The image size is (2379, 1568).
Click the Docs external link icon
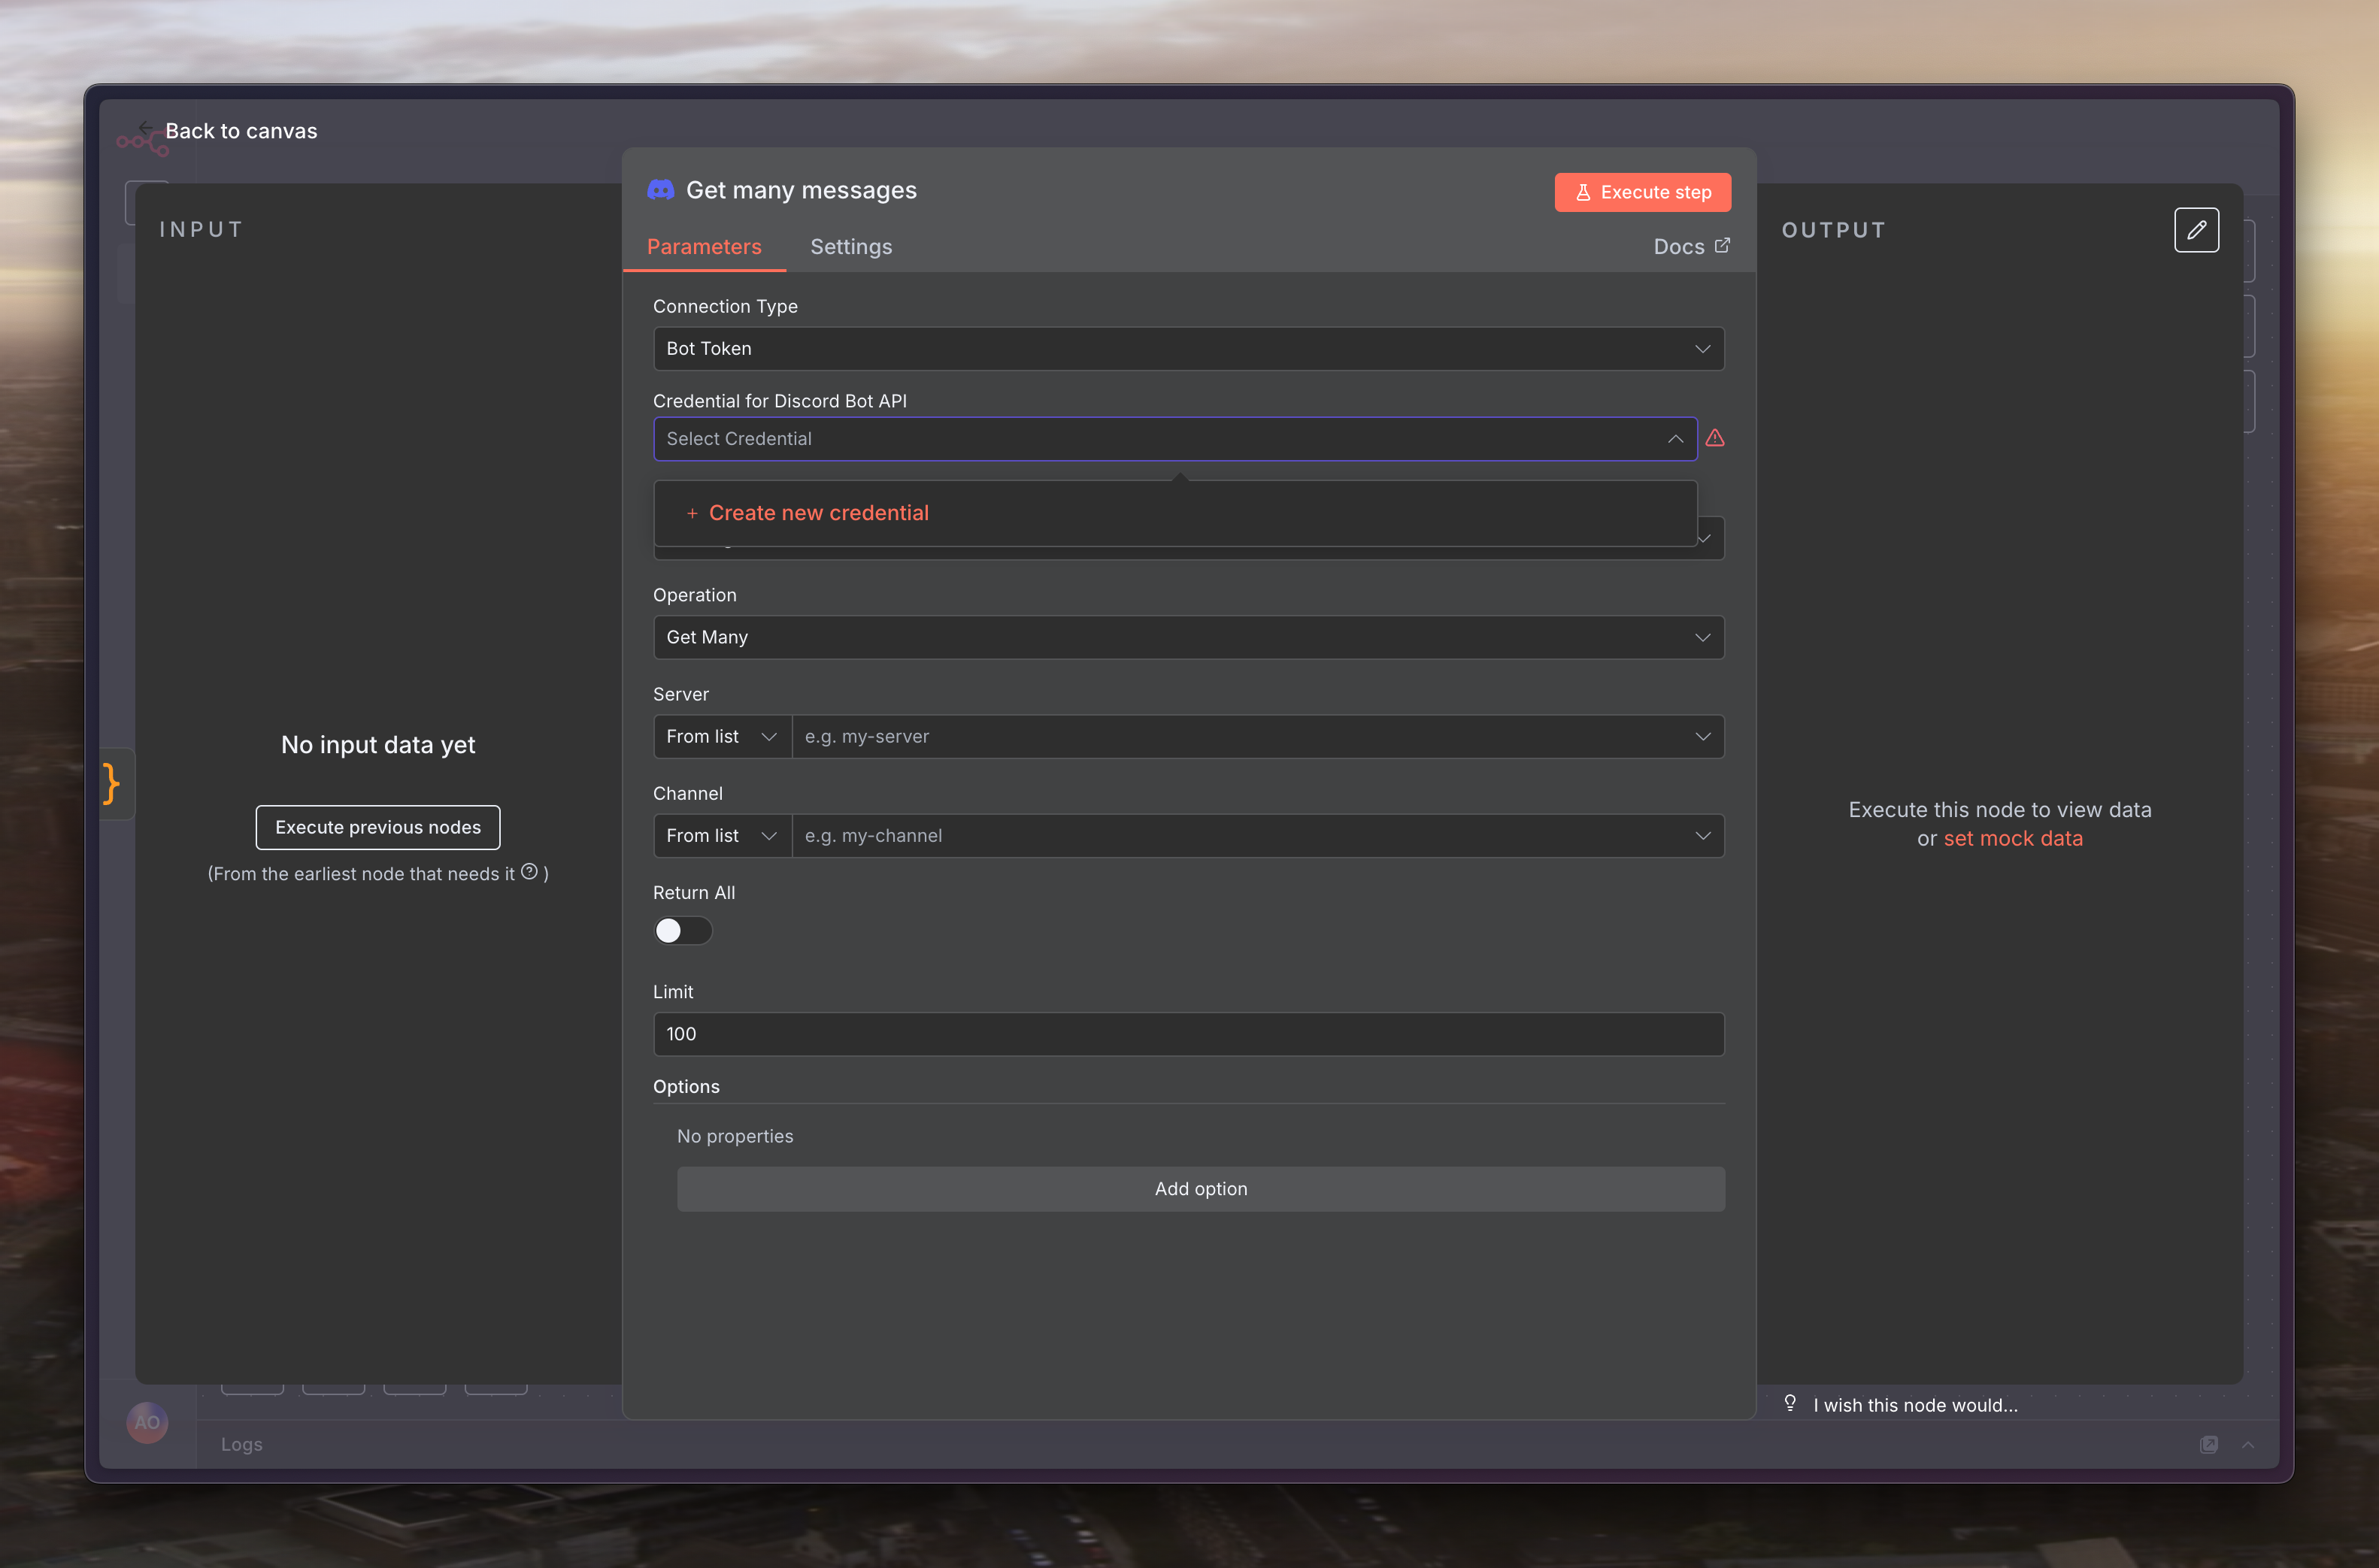coord(1722,246)
